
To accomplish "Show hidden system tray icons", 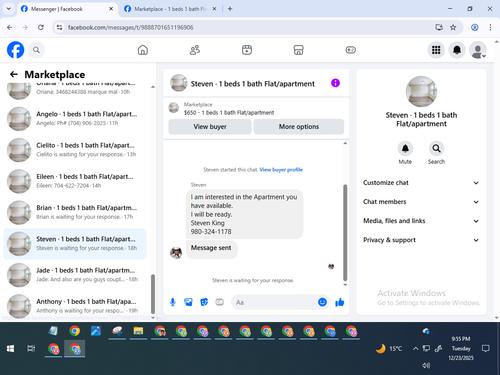I will click(x=415, y=349).
